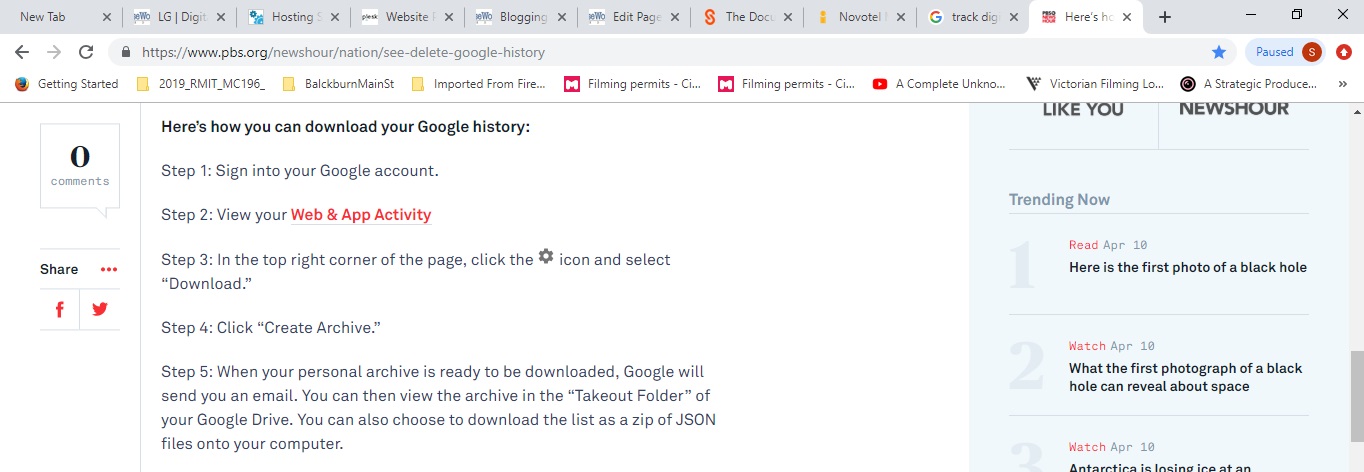Share article on Twitter
This screenshot has height=472, width=1364.
pyautogui.click(x=100, y=309)
